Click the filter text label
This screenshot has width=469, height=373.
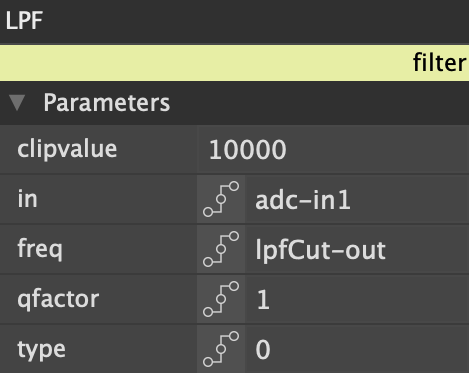click(439, 62)
